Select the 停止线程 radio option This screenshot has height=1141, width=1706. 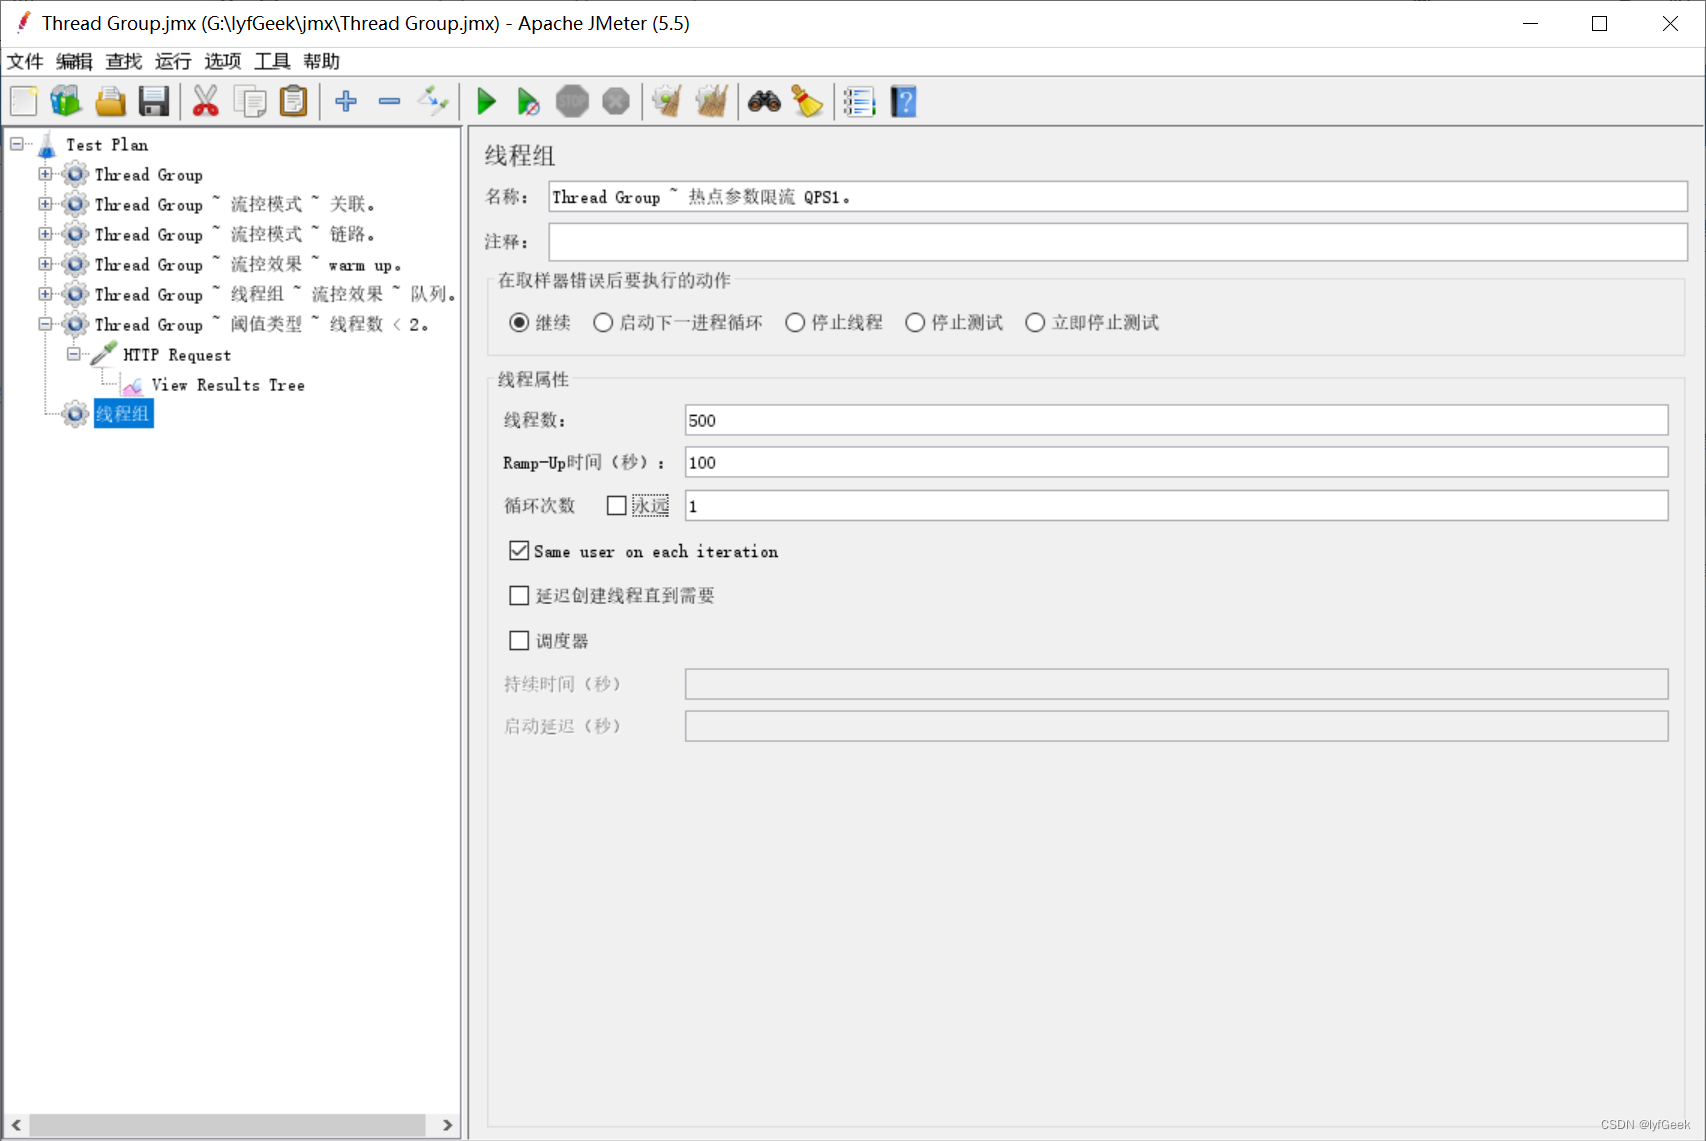pyautogui.click(x=795, y=322)
